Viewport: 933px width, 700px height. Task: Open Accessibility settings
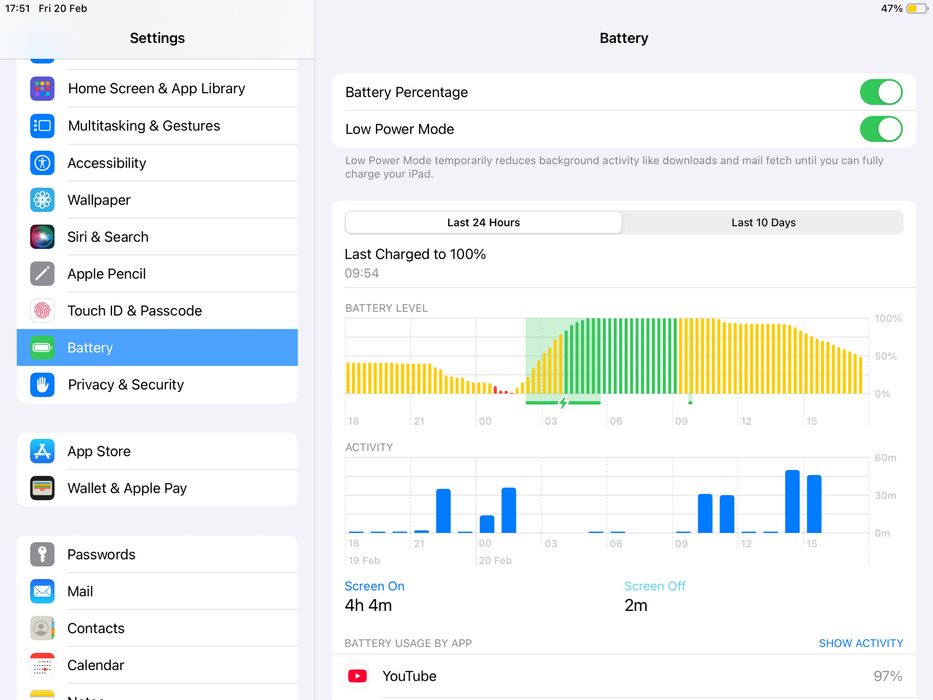[157, 162]
